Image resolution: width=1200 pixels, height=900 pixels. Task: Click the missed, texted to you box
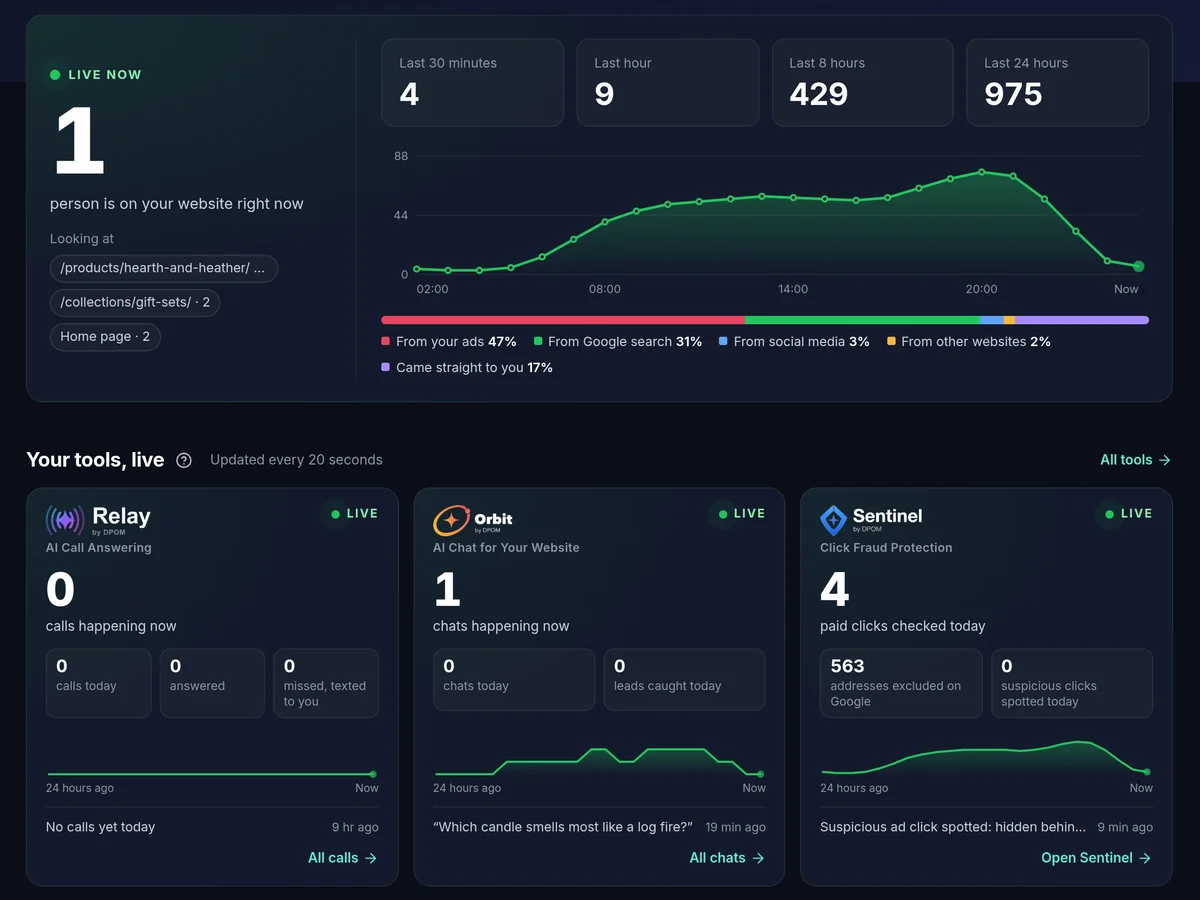[326, 684]
